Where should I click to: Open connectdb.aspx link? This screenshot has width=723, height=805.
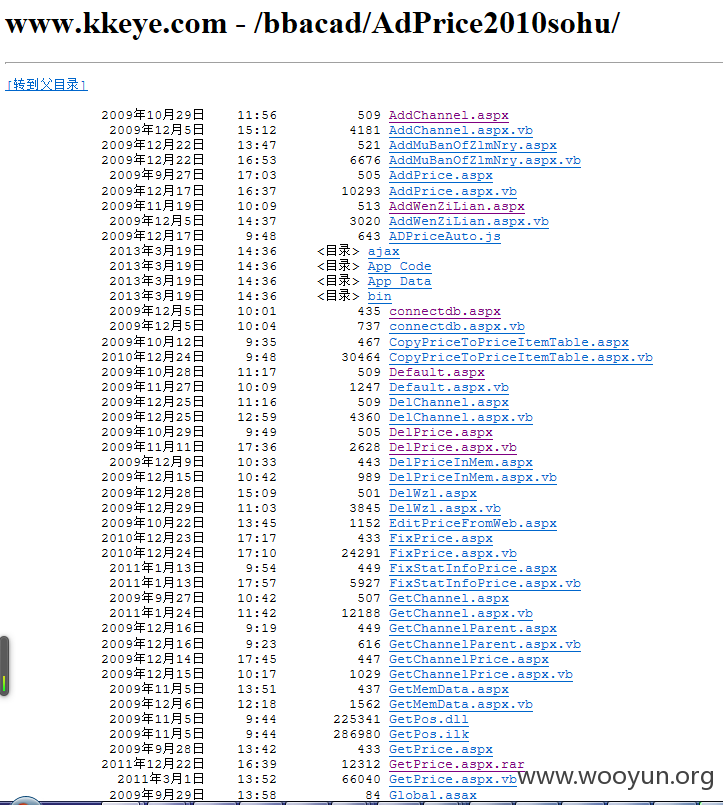click(445, 311)
